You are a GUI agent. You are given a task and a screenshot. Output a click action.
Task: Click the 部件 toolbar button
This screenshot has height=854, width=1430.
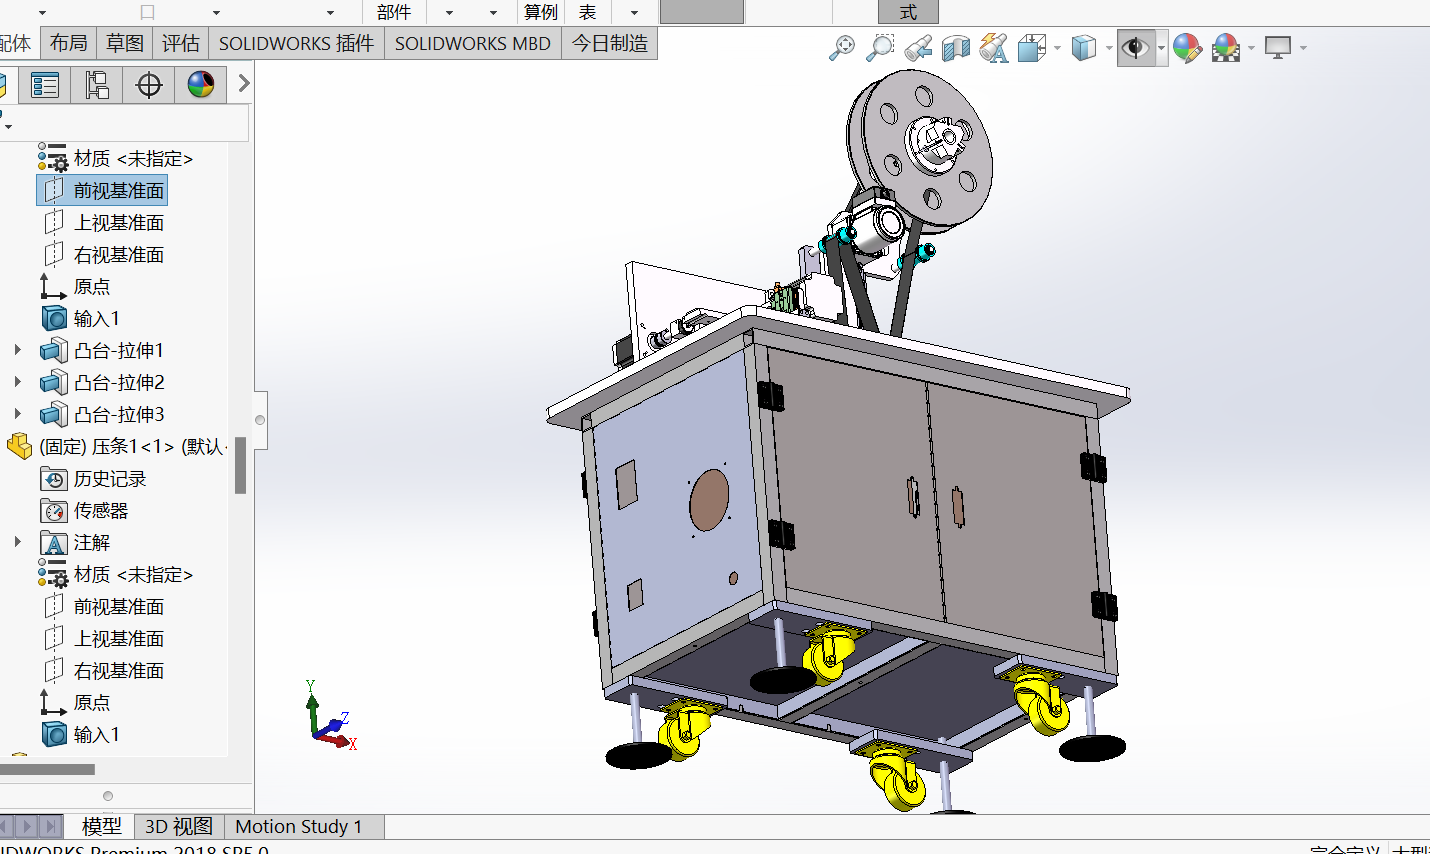[394, 12]
